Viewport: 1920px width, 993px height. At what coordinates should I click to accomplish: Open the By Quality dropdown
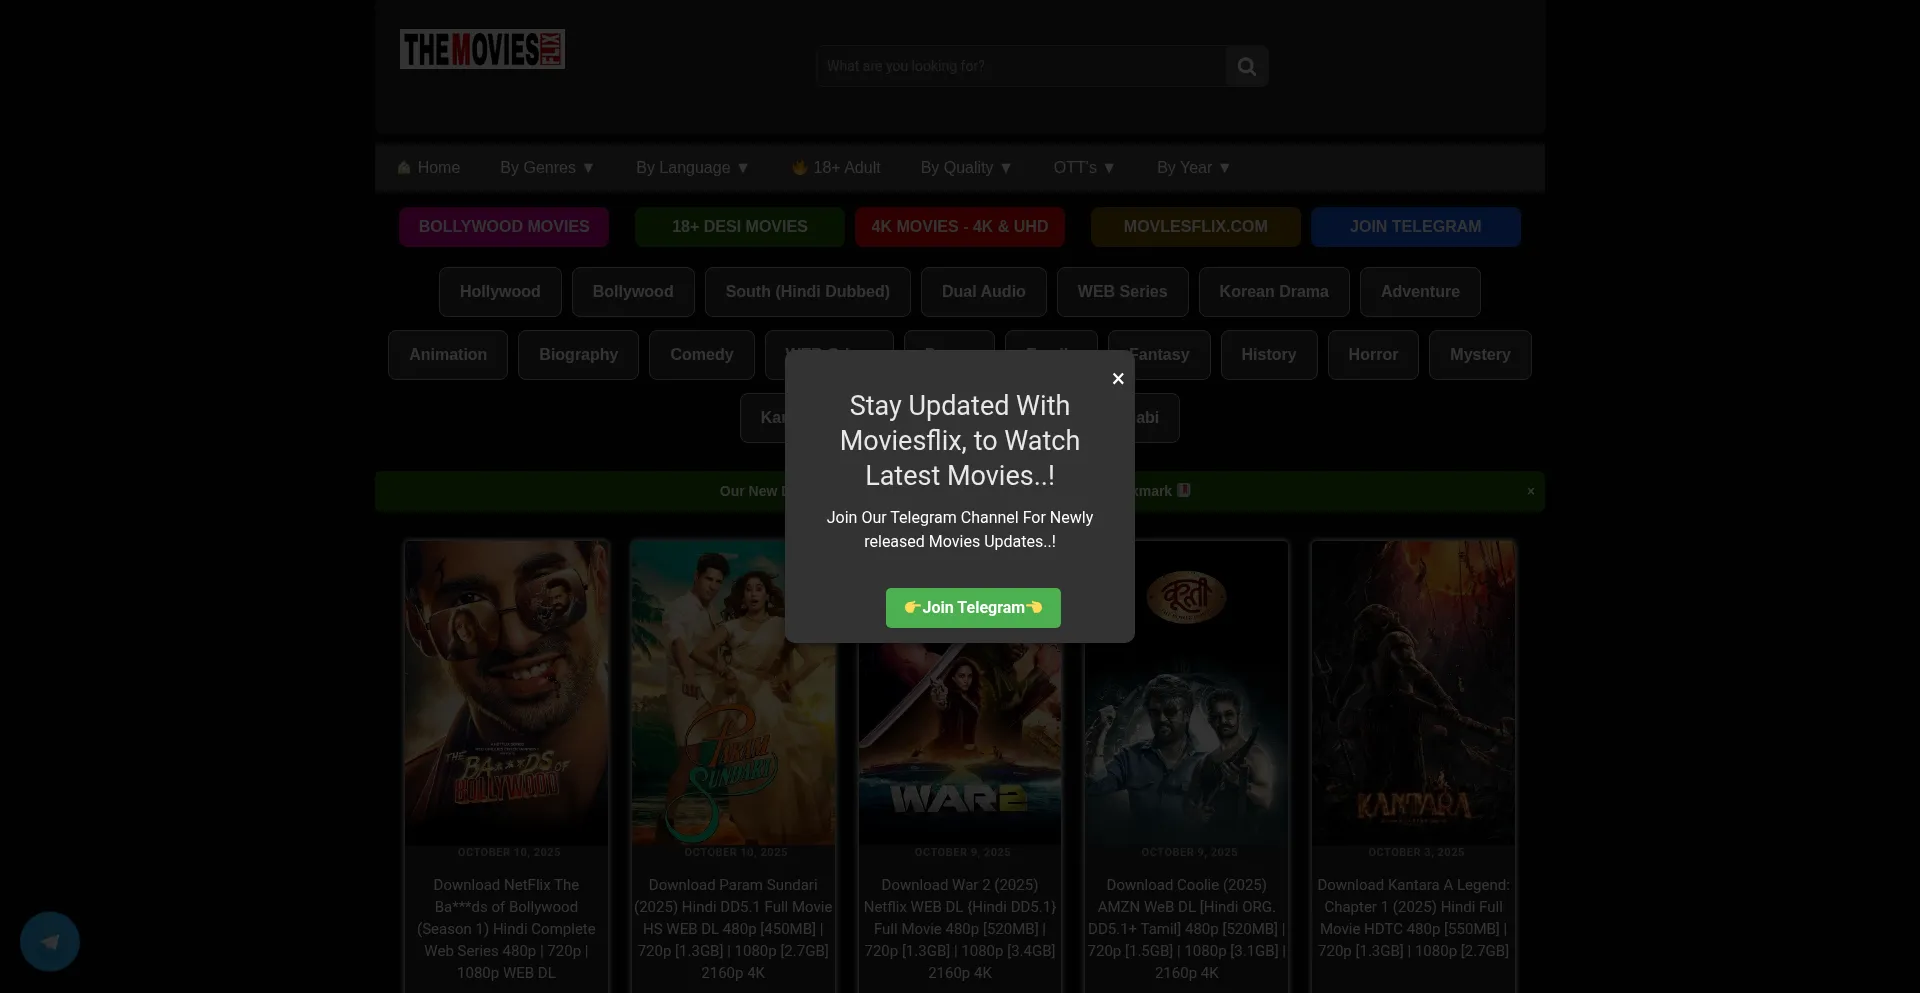point(966,168)
